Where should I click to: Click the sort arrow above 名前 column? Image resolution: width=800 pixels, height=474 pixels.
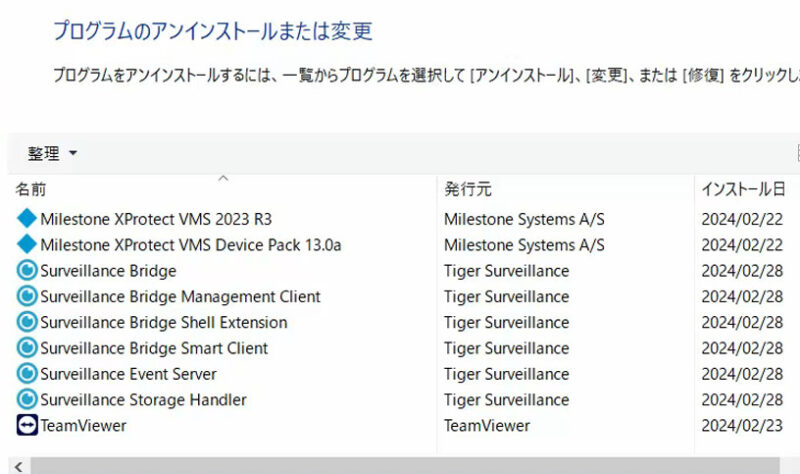coord(223,179)
